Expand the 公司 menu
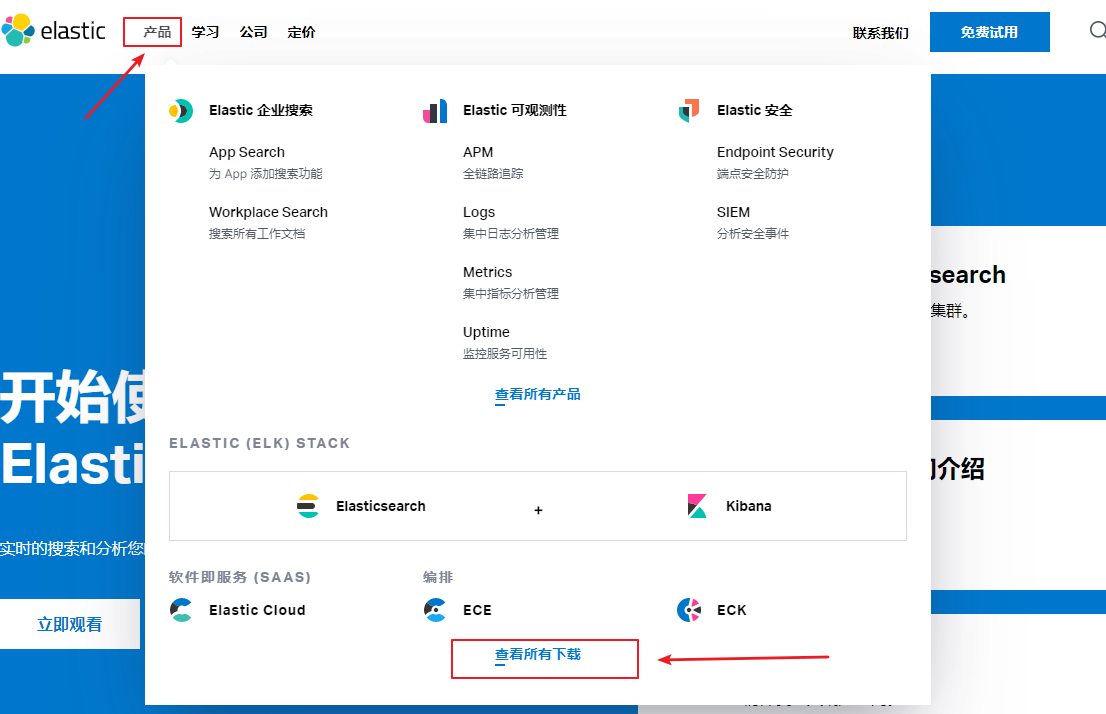The image size is (1106, 714). (x=253, y=32)
